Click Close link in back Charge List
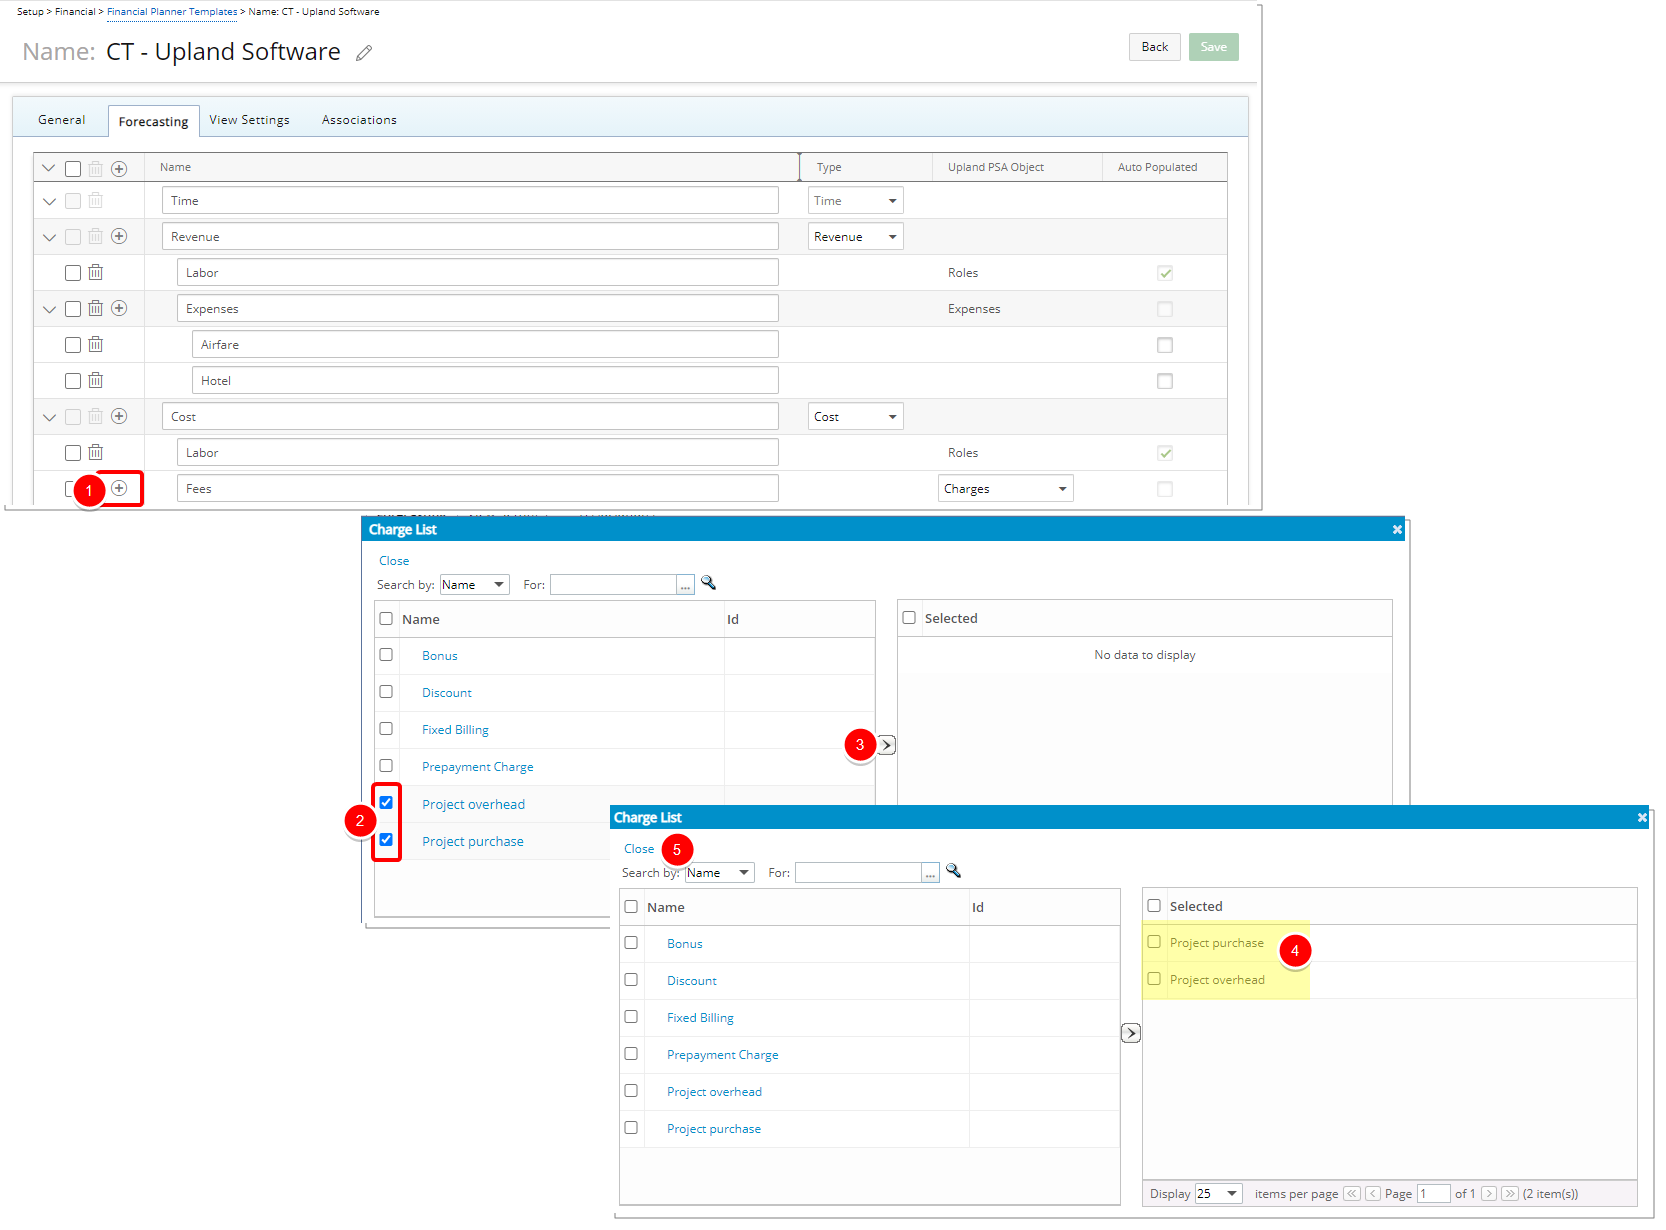1666x1230 pixels. [394, 561]
